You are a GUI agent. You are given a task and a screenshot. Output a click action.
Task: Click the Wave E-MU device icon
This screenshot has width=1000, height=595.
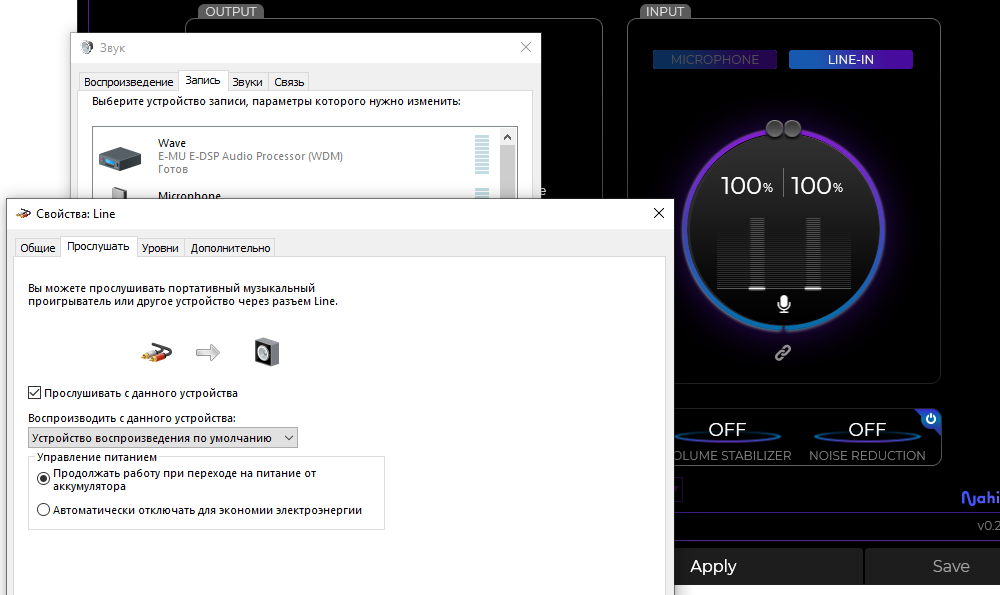point(120,157)
